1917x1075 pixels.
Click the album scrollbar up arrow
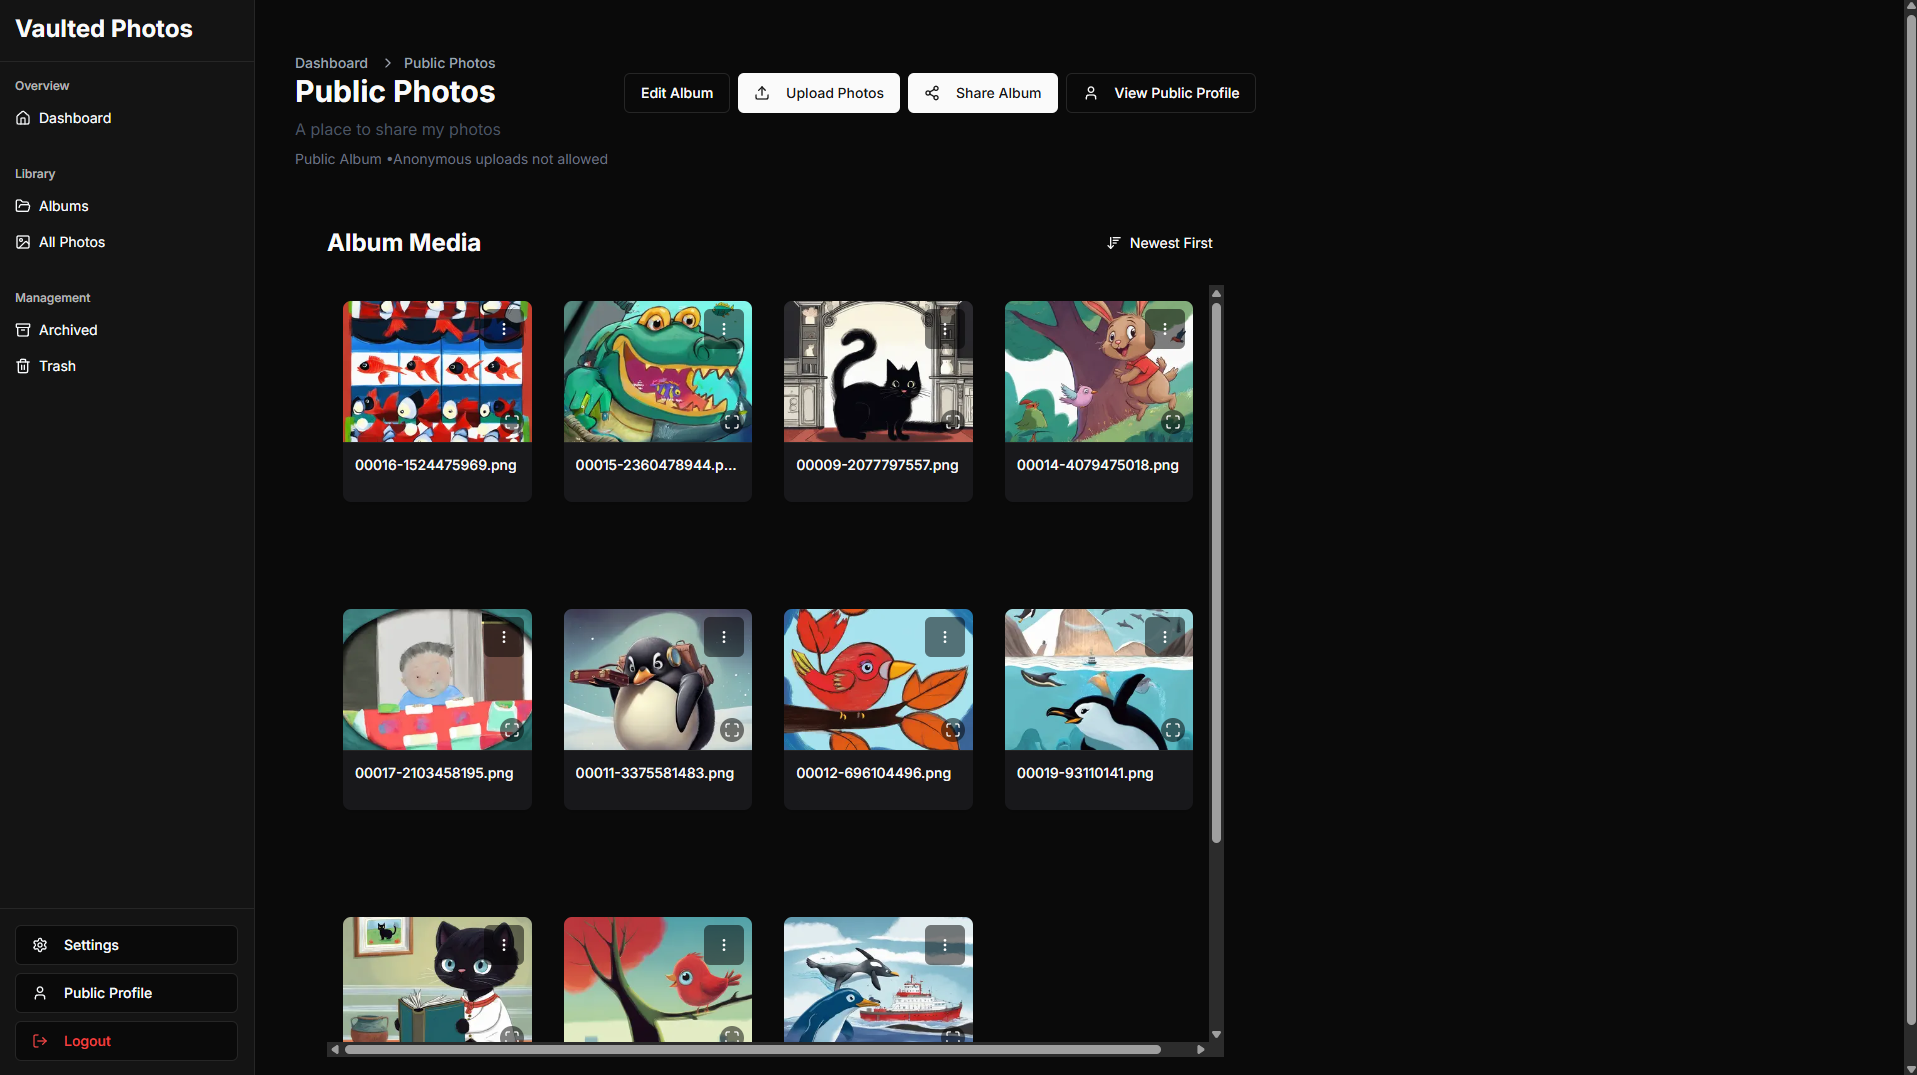(x=1216, y=293)
